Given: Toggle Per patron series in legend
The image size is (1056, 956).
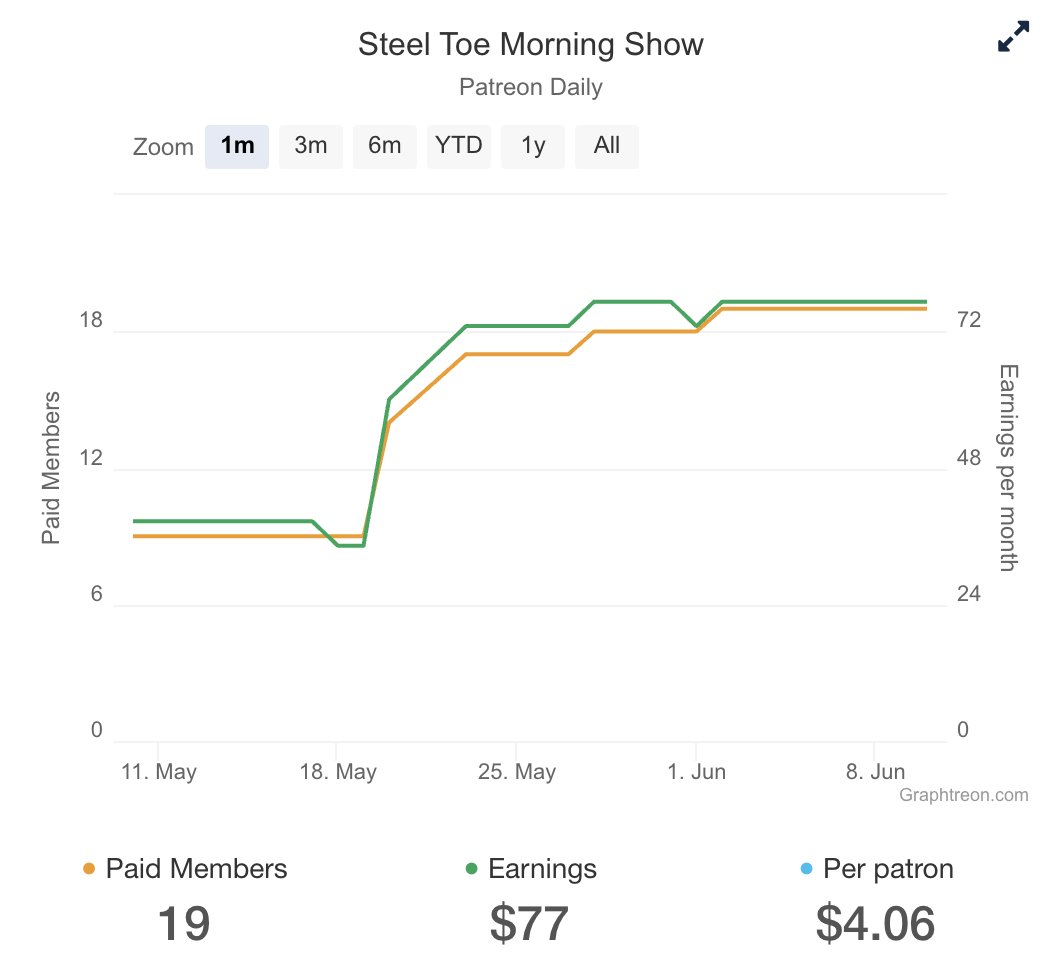Looking at the screenshot, I should [876, 868].
